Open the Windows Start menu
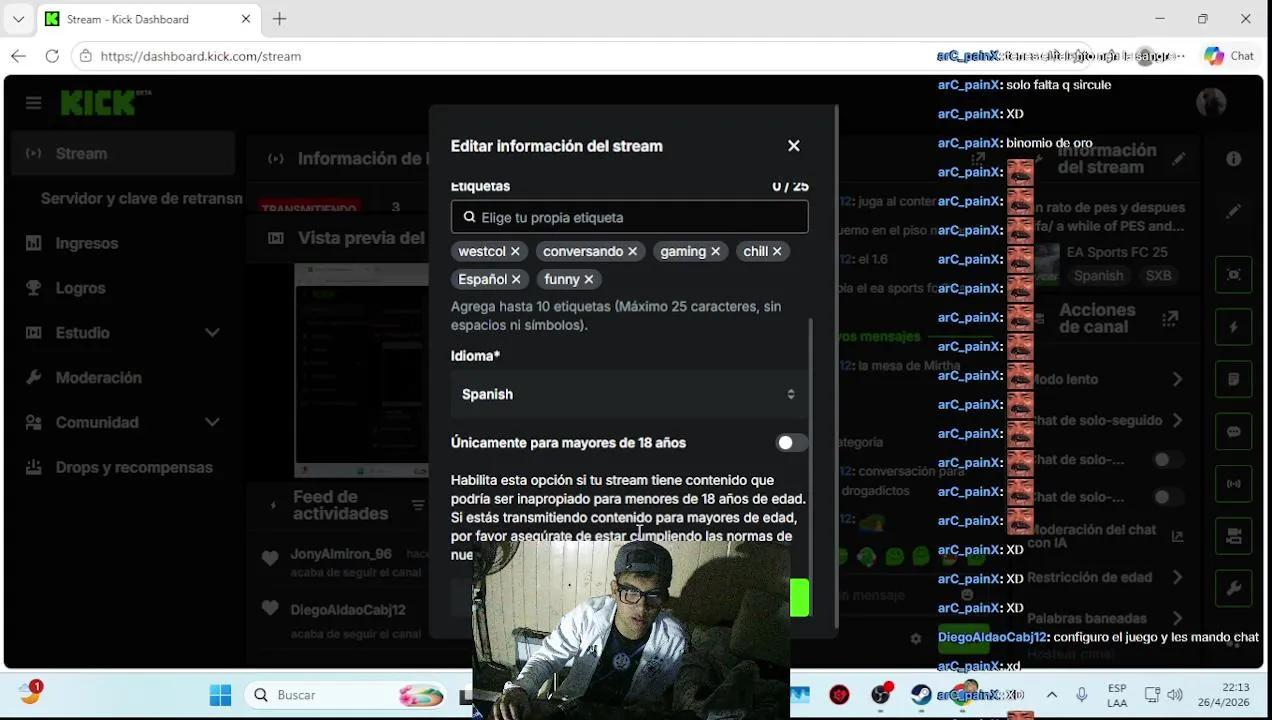 221,695
